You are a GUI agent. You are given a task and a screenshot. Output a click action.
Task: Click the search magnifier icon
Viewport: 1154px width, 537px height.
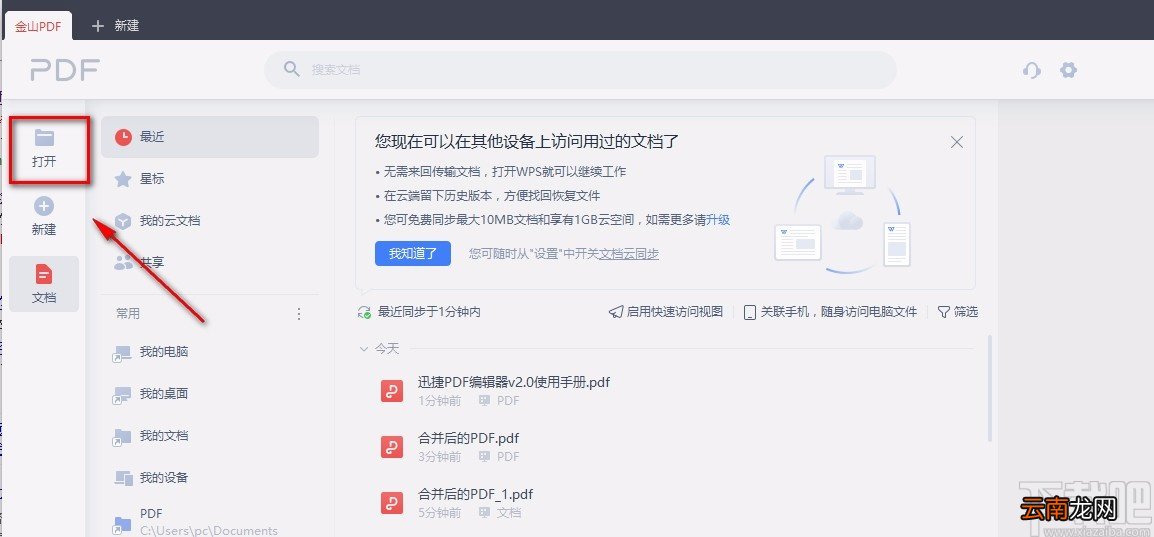coord(292,69)
